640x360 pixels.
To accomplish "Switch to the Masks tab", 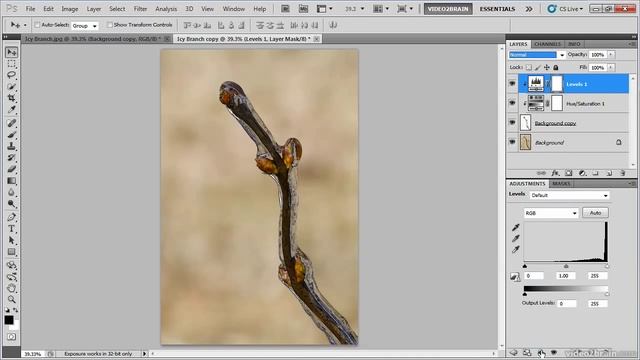I will (x=561, y=184).
